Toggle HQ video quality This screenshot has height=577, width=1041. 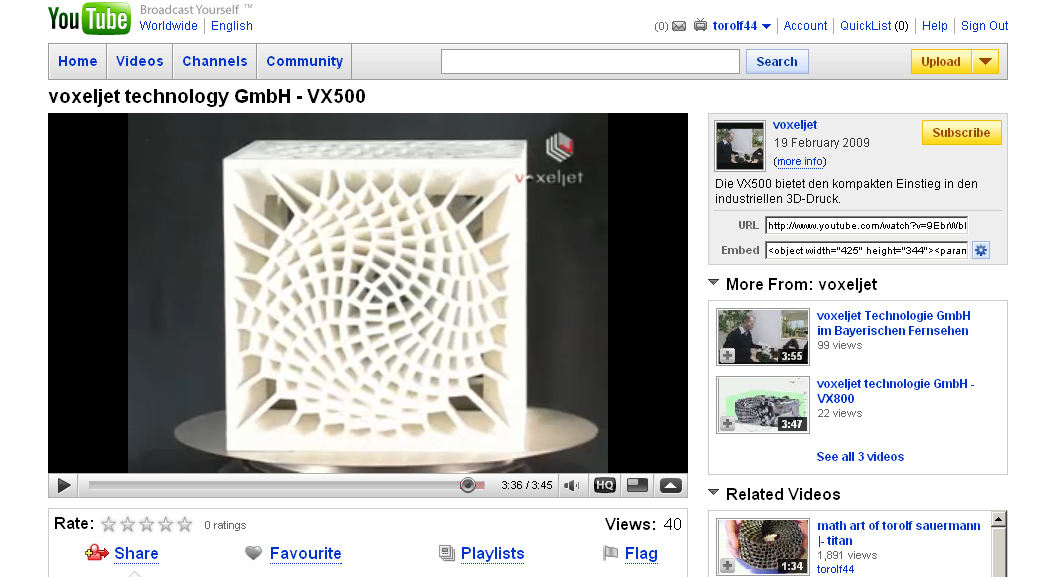[x=604, y=485]
